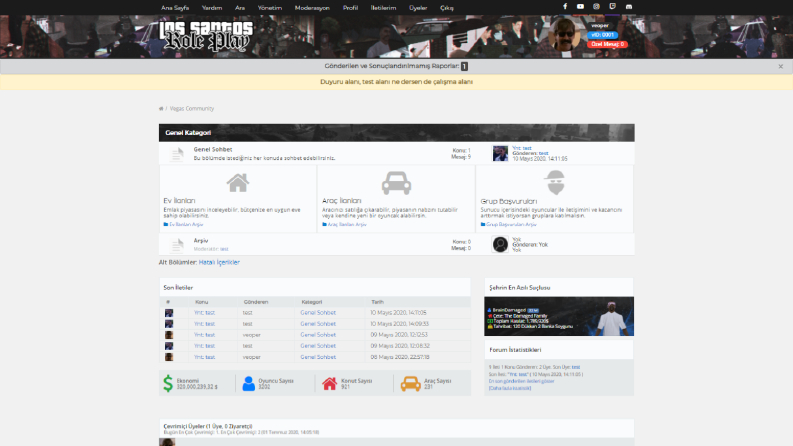Open the Profil menu item
The image size is (793, 446).
[350, 8]
